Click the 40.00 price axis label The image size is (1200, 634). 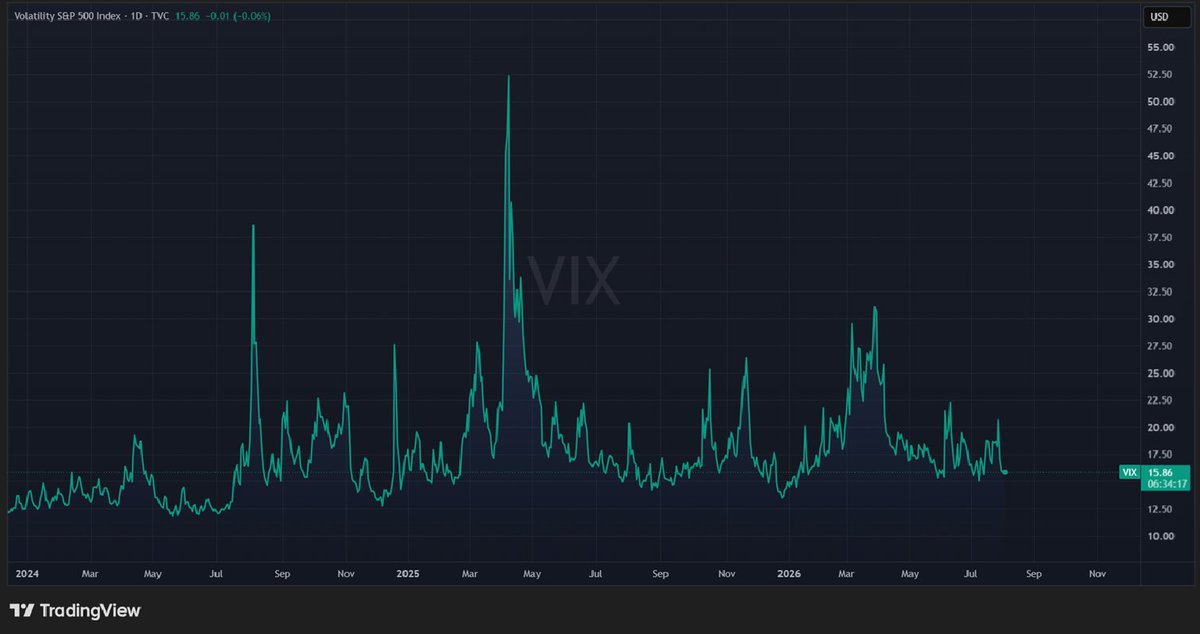1160,210
